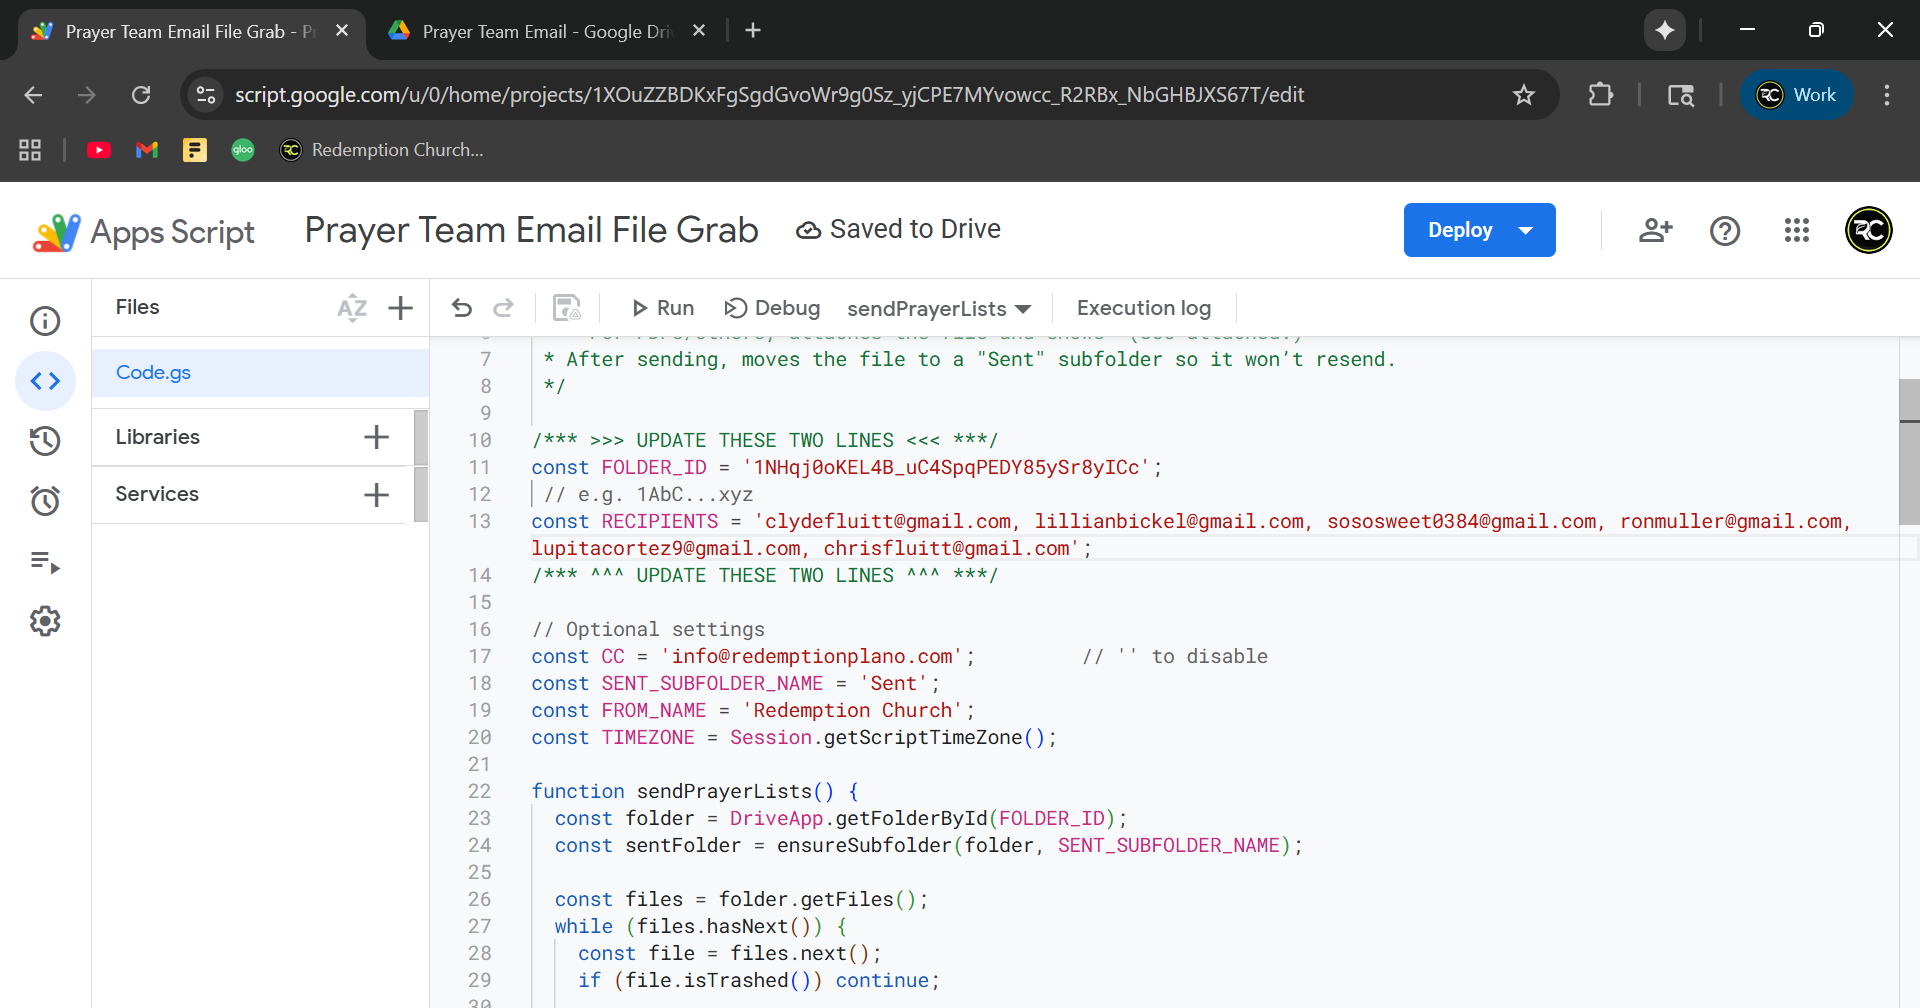Screen dimensions: 1920x1008
Task: Select the Code.gs file
Action: pos(154,373)
